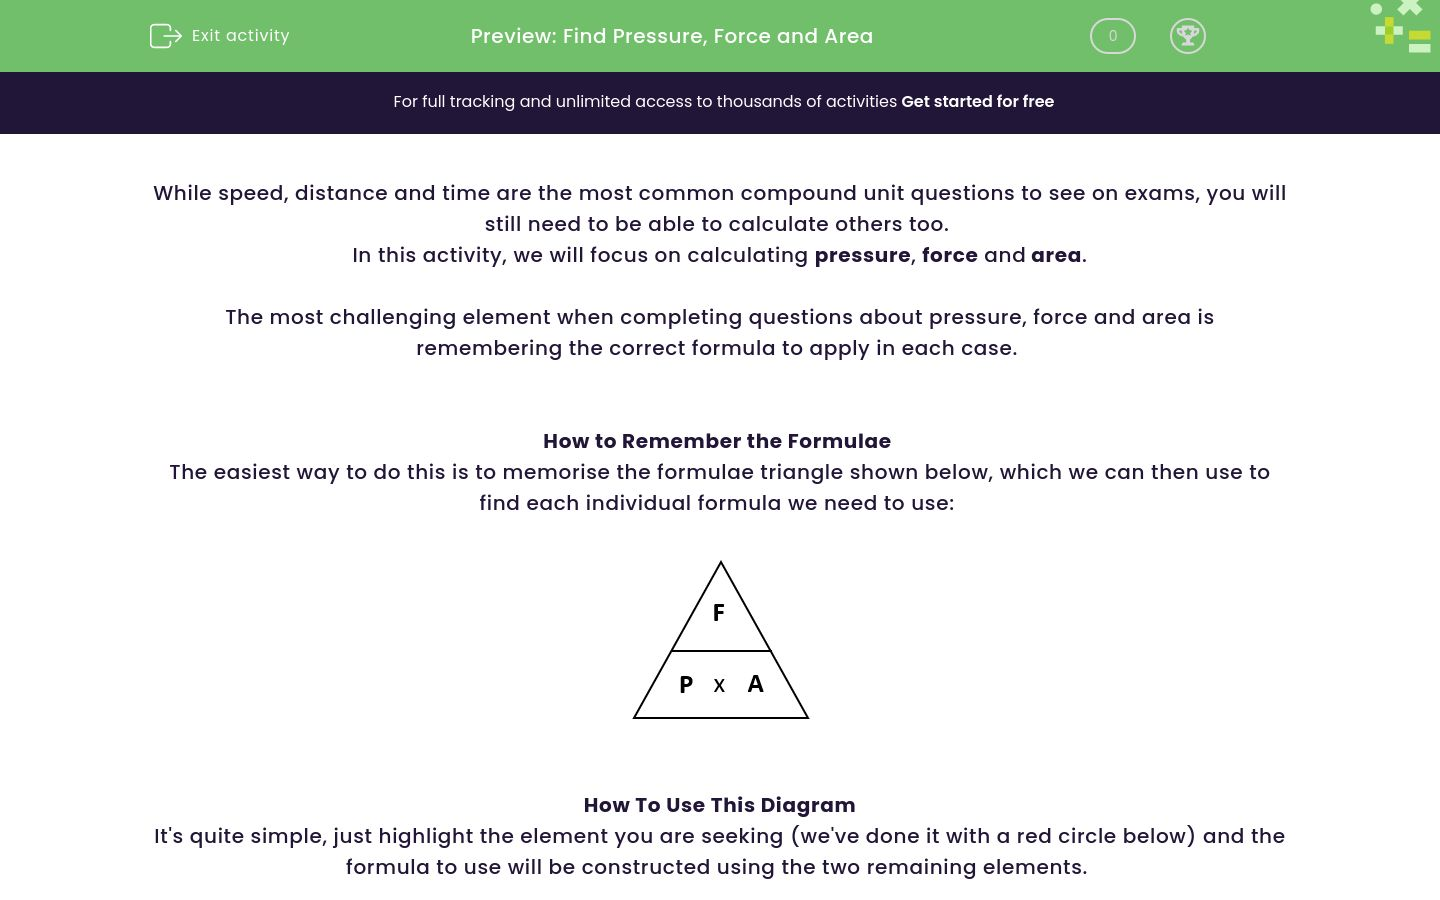1440x900 pixels.
Task: Click the score counter showing 0
Action: [x=1112, y=36]
